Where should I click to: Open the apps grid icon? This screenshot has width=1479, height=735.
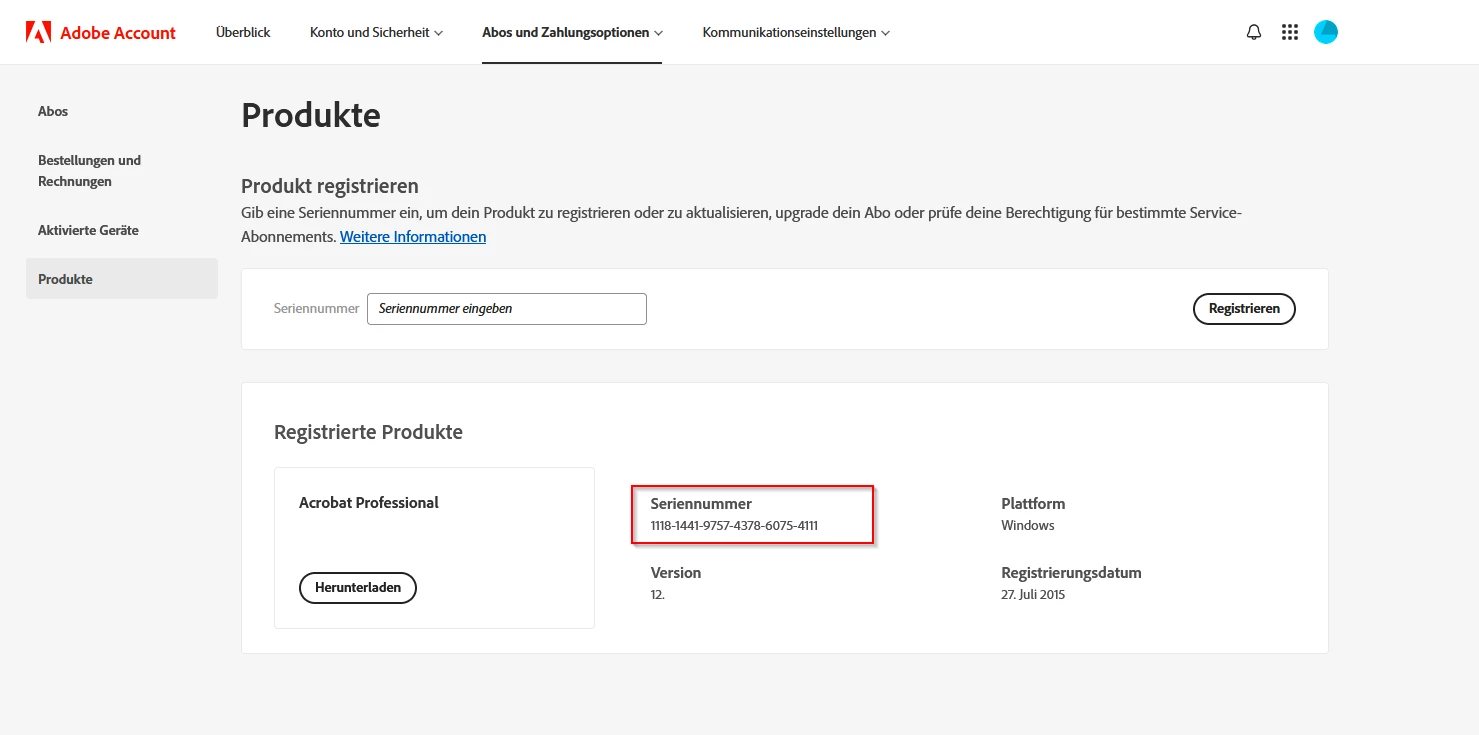[x=1290, y=32]
